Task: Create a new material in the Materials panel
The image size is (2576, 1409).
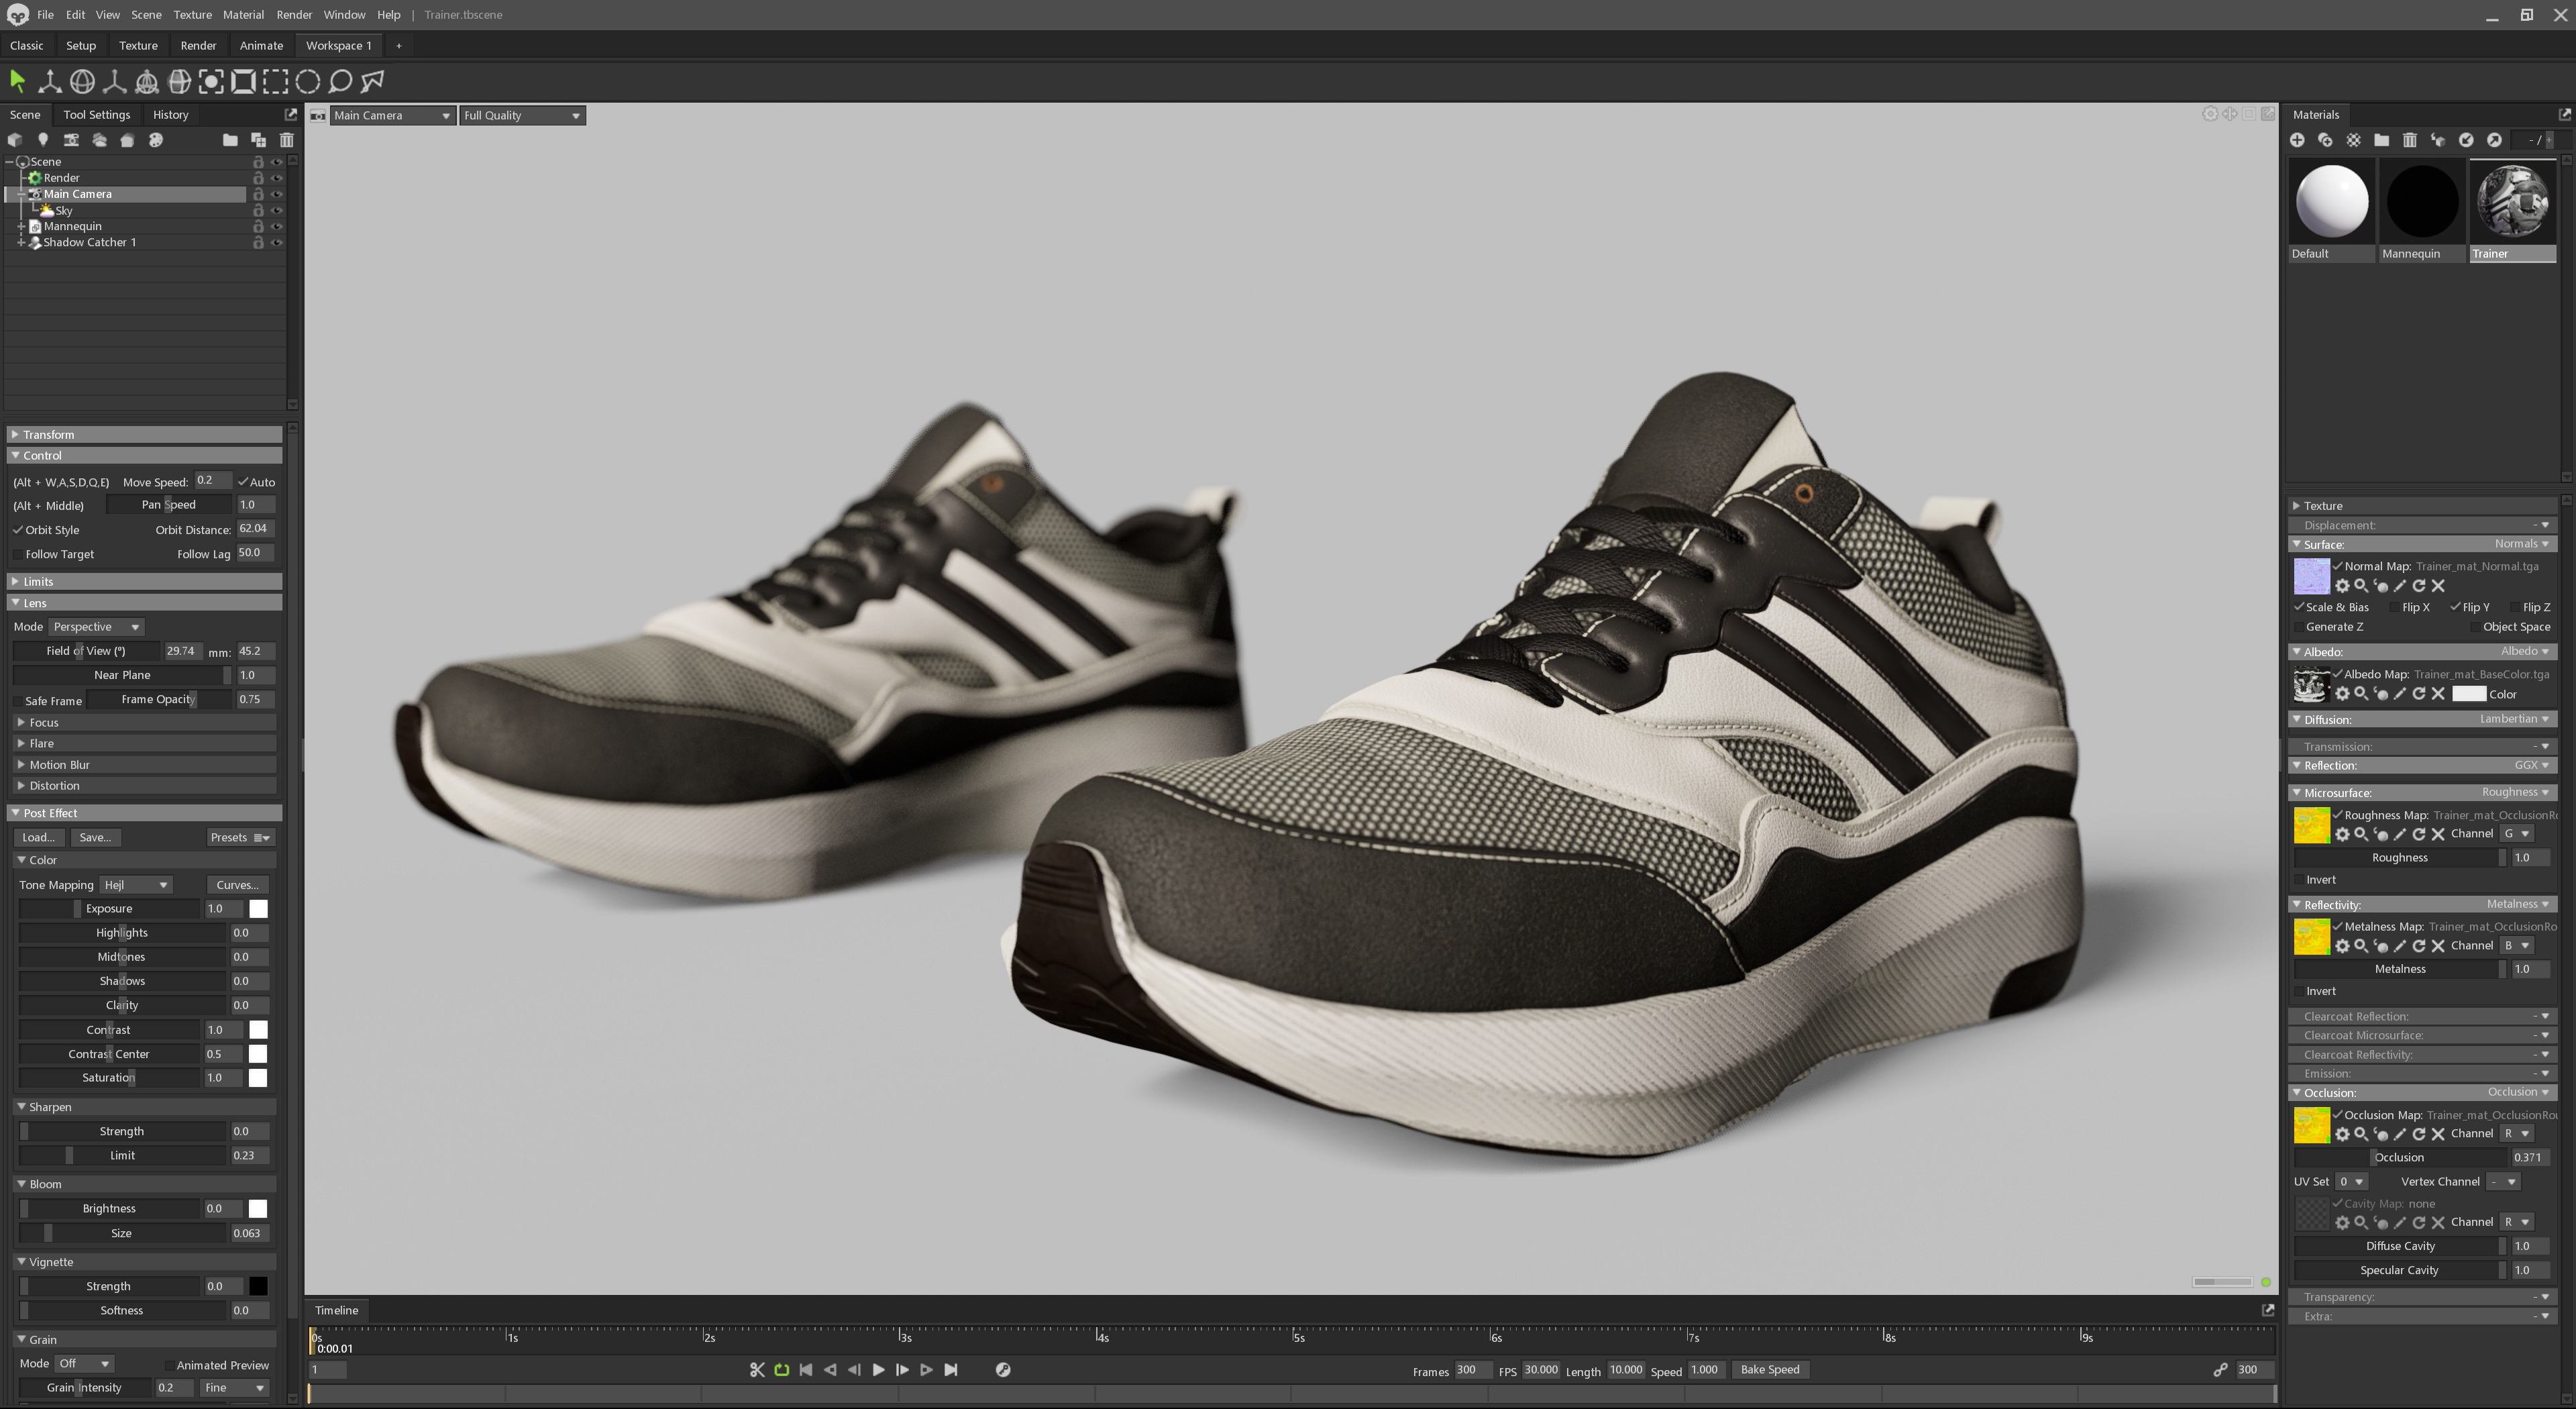Action: point(2297,140)
